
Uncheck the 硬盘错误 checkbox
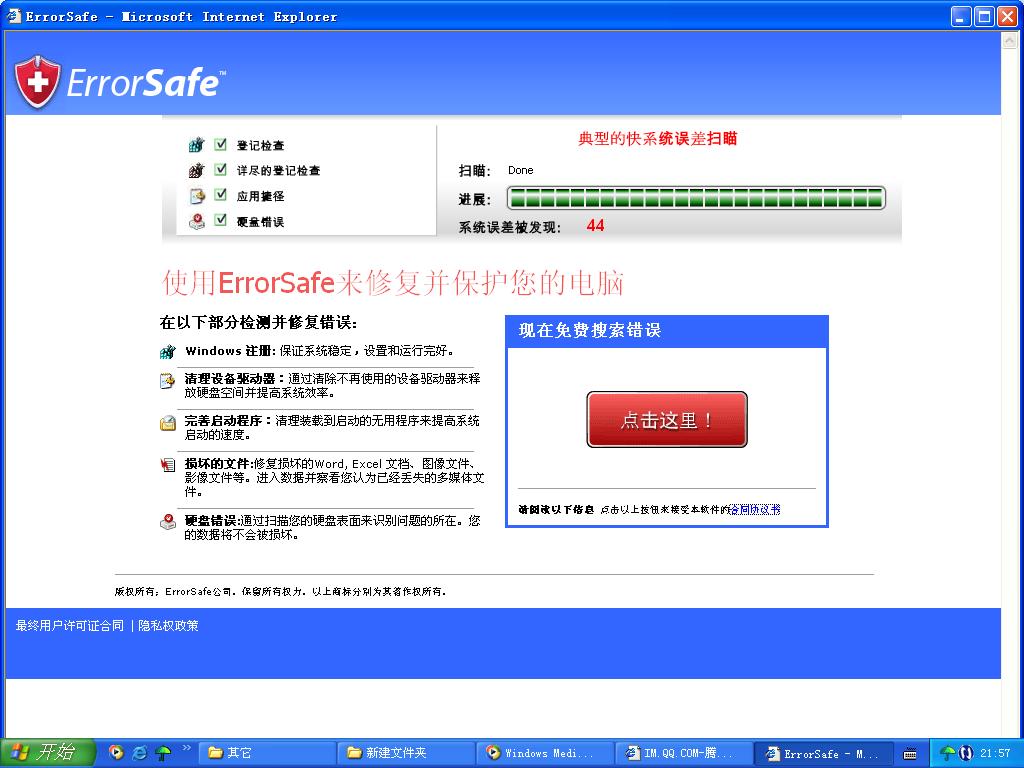tap(221, 220)
